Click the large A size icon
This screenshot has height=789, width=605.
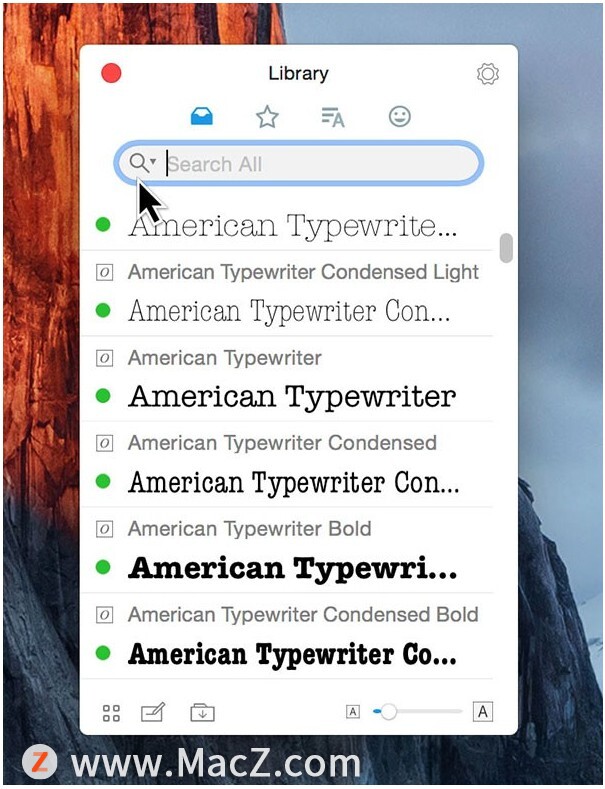[x=483, y=712]
